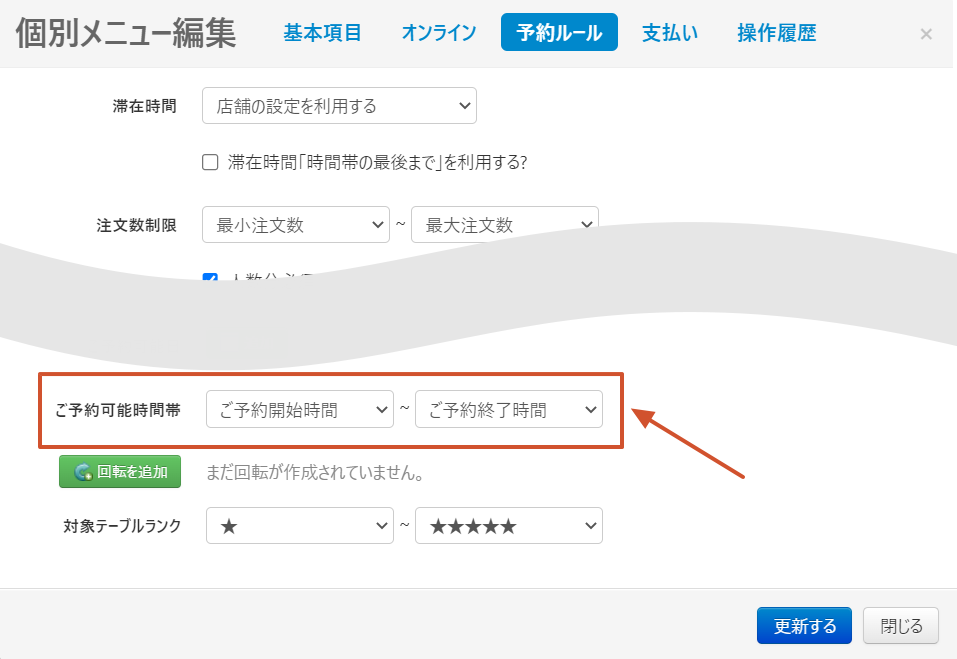Open the maximum table rank five-star dropdown
This screenshot has width=957, height=659.
pos(509,525)
